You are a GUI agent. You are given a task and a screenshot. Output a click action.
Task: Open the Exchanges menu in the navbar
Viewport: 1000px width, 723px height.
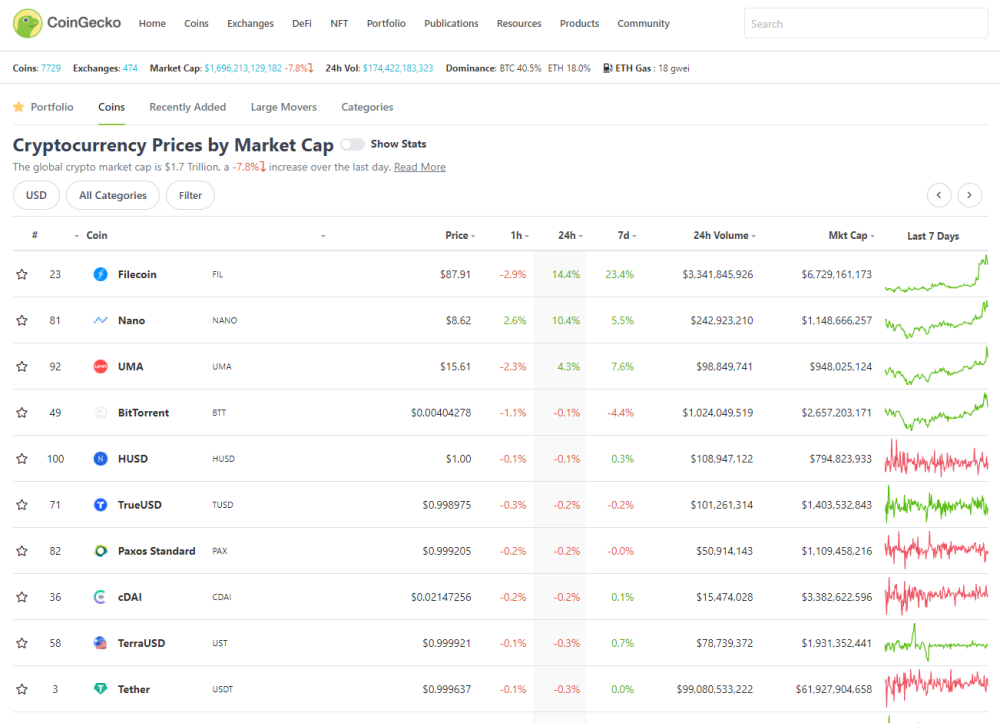click(250, 24)
